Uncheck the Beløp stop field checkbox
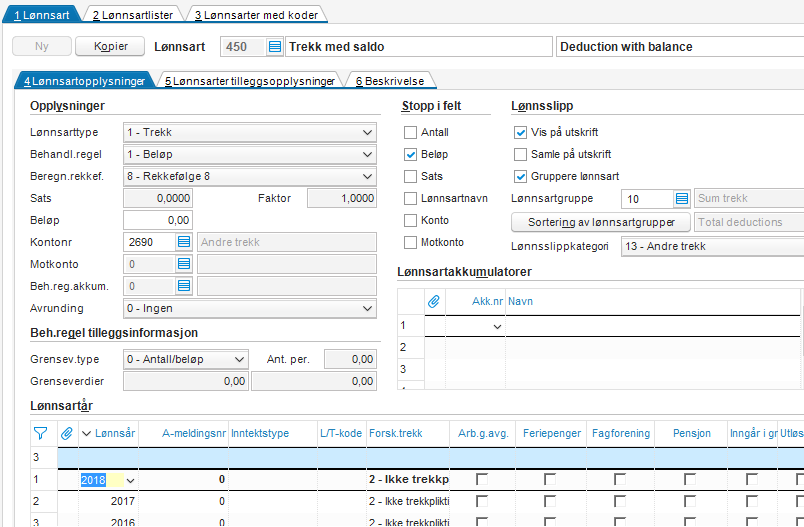The width and height of the screenshot is (804, 527). [x=410, y=154]
